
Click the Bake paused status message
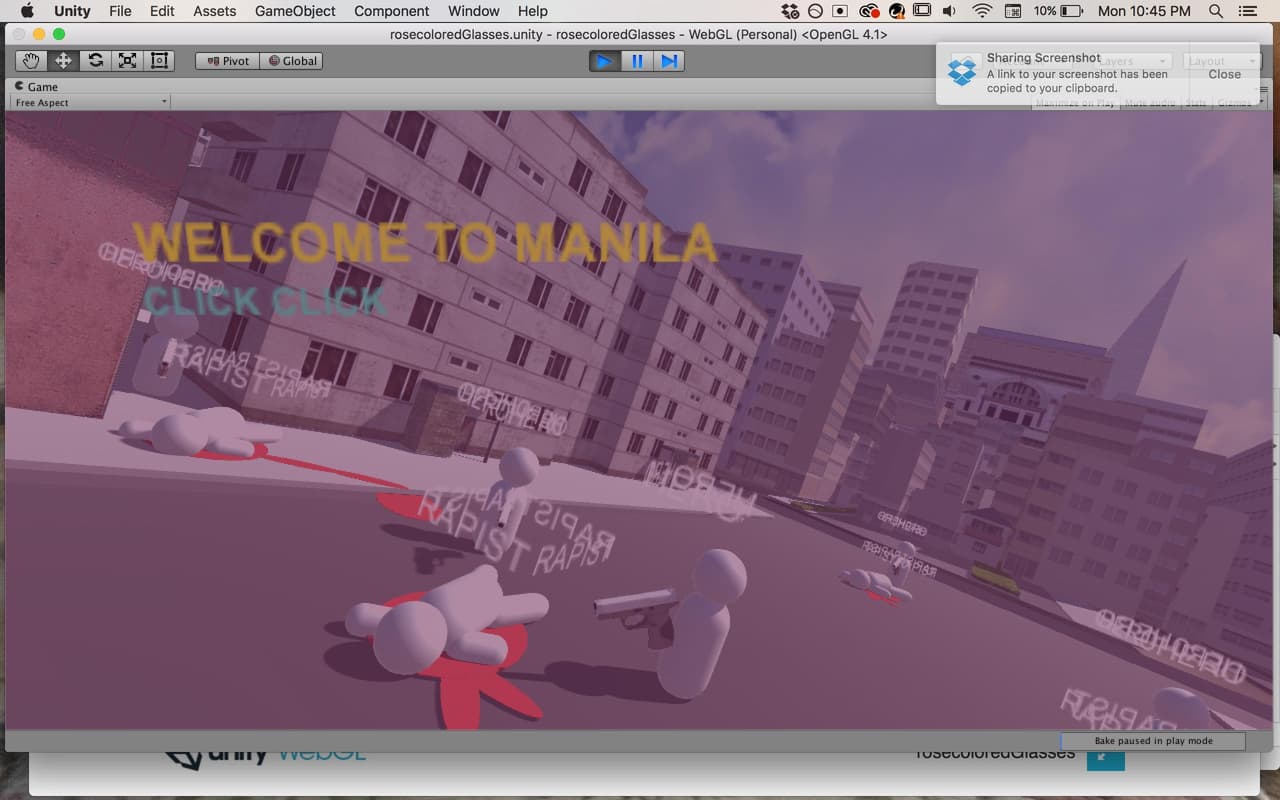click(1153, 741)
